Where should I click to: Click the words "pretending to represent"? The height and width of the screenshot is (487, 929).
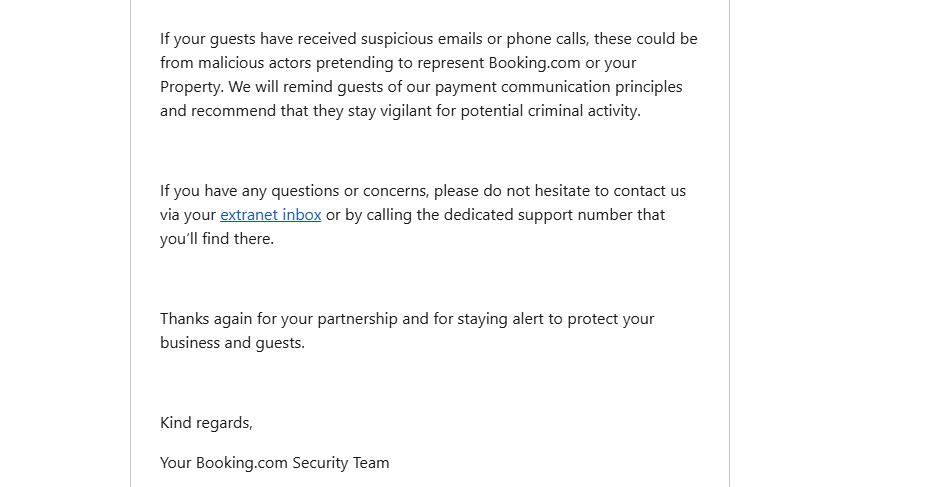coord(408,63)
